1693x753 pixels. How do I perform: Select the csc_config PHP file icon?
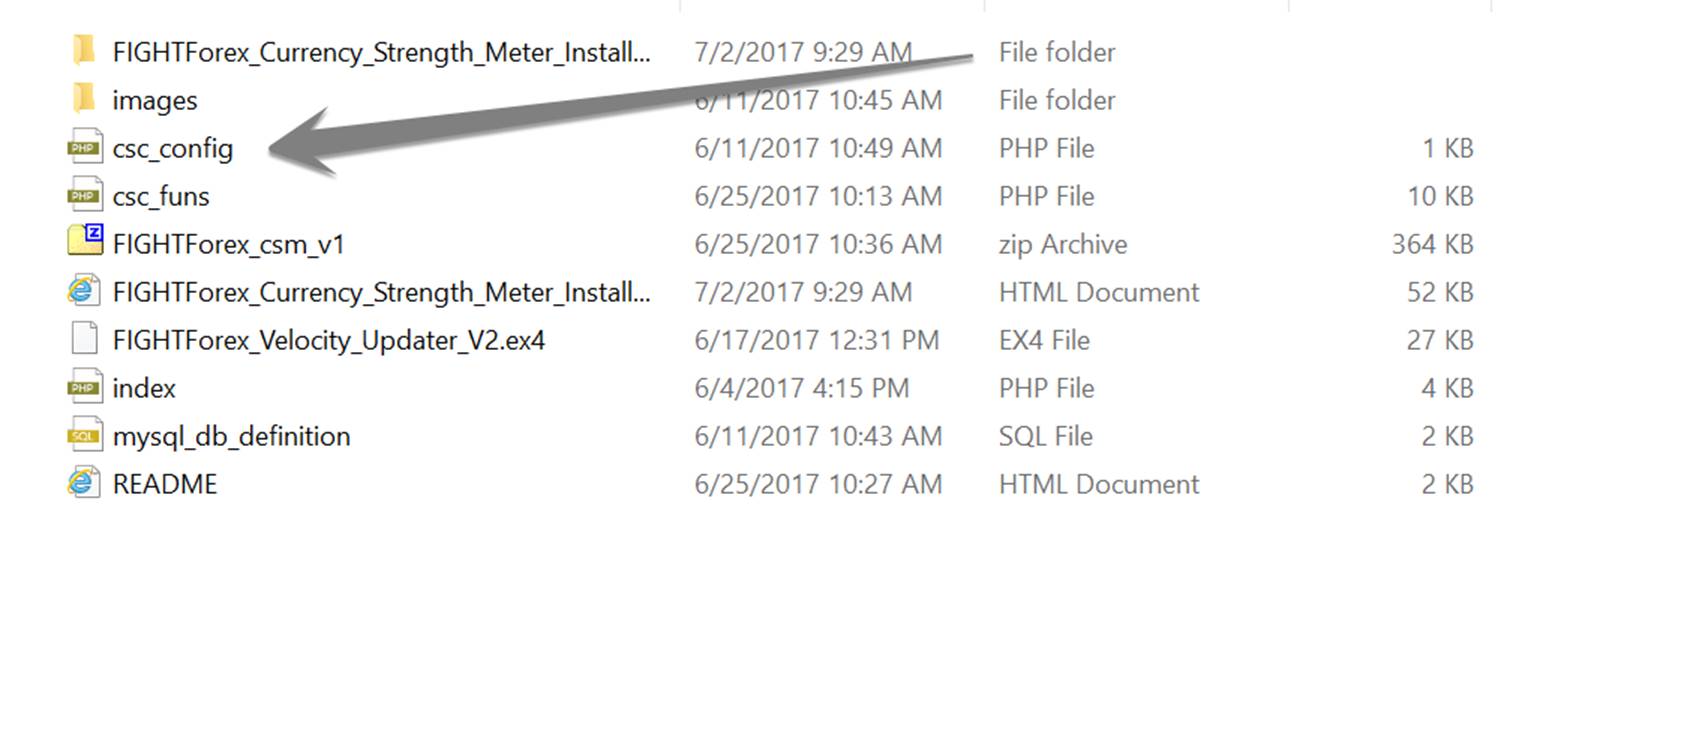85,147
